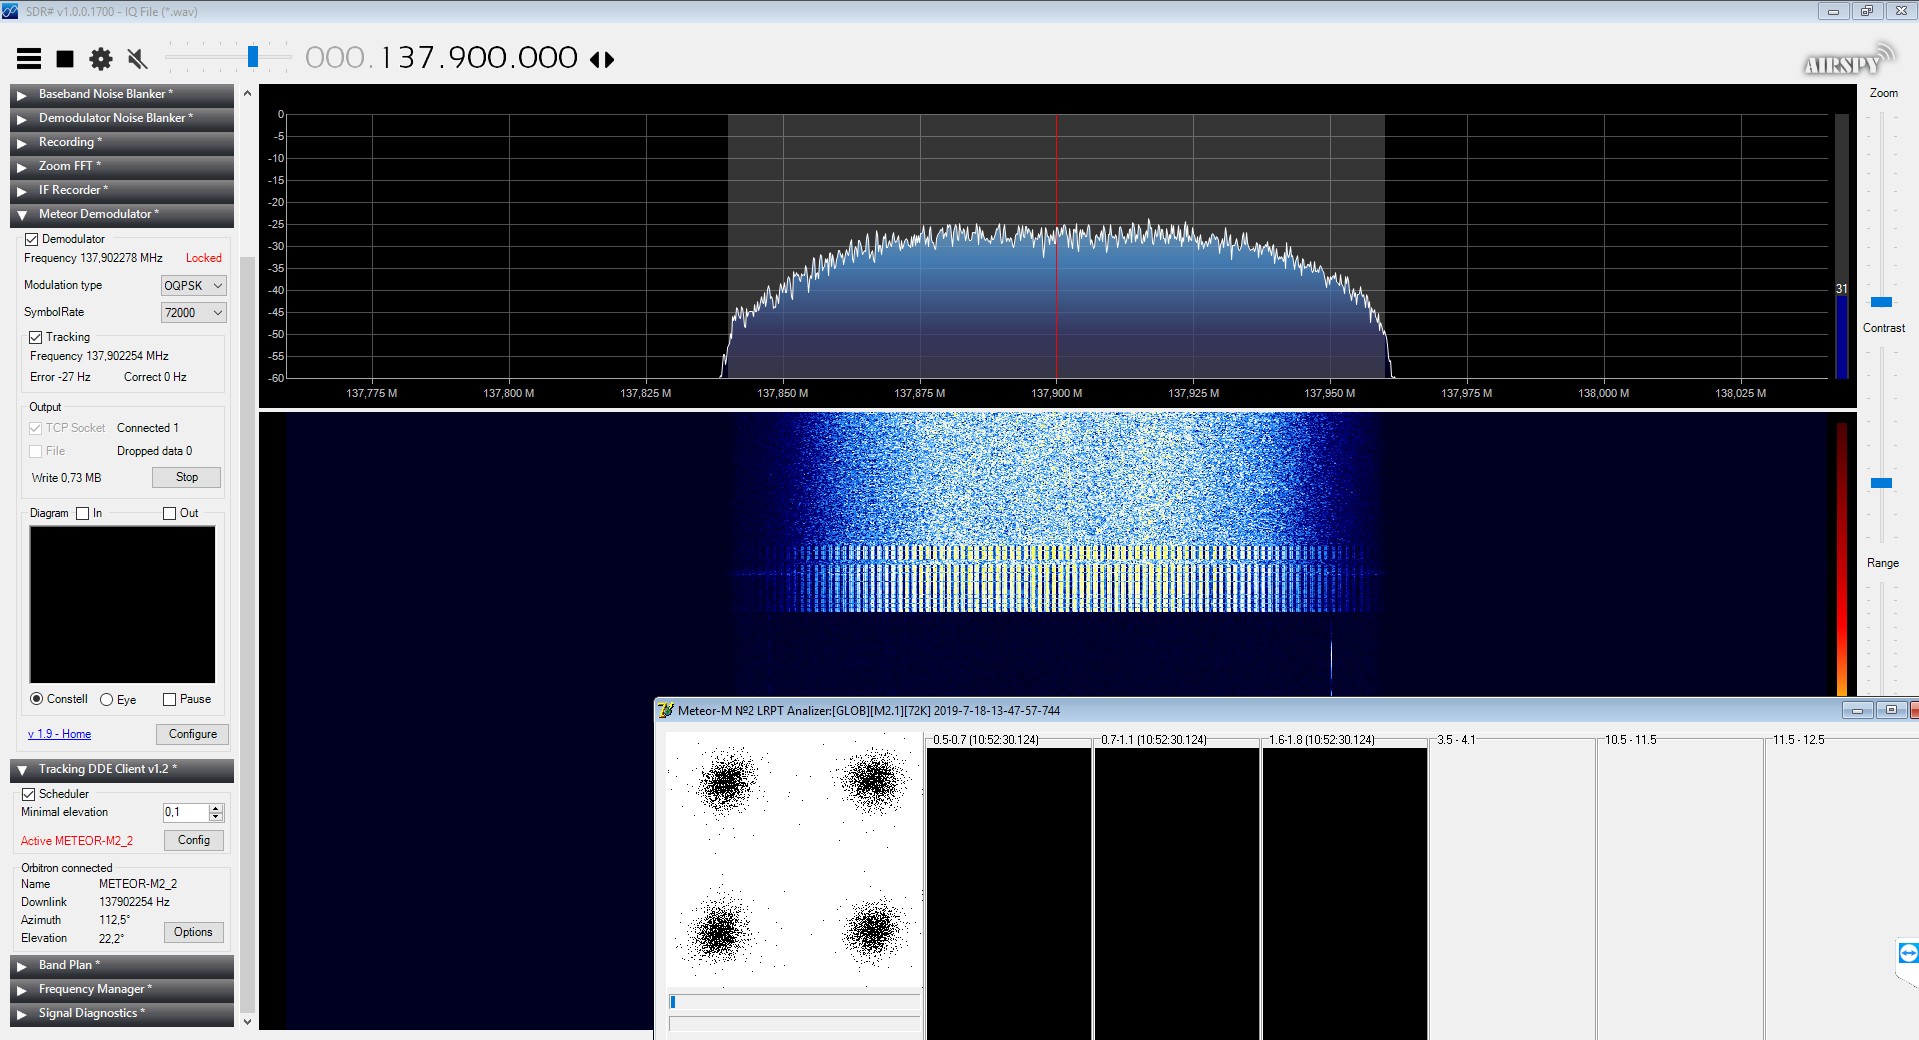Viewport: 1919px width, 1040px height.
Task: Toggle the File output checkbox
Action: [36, 451]
